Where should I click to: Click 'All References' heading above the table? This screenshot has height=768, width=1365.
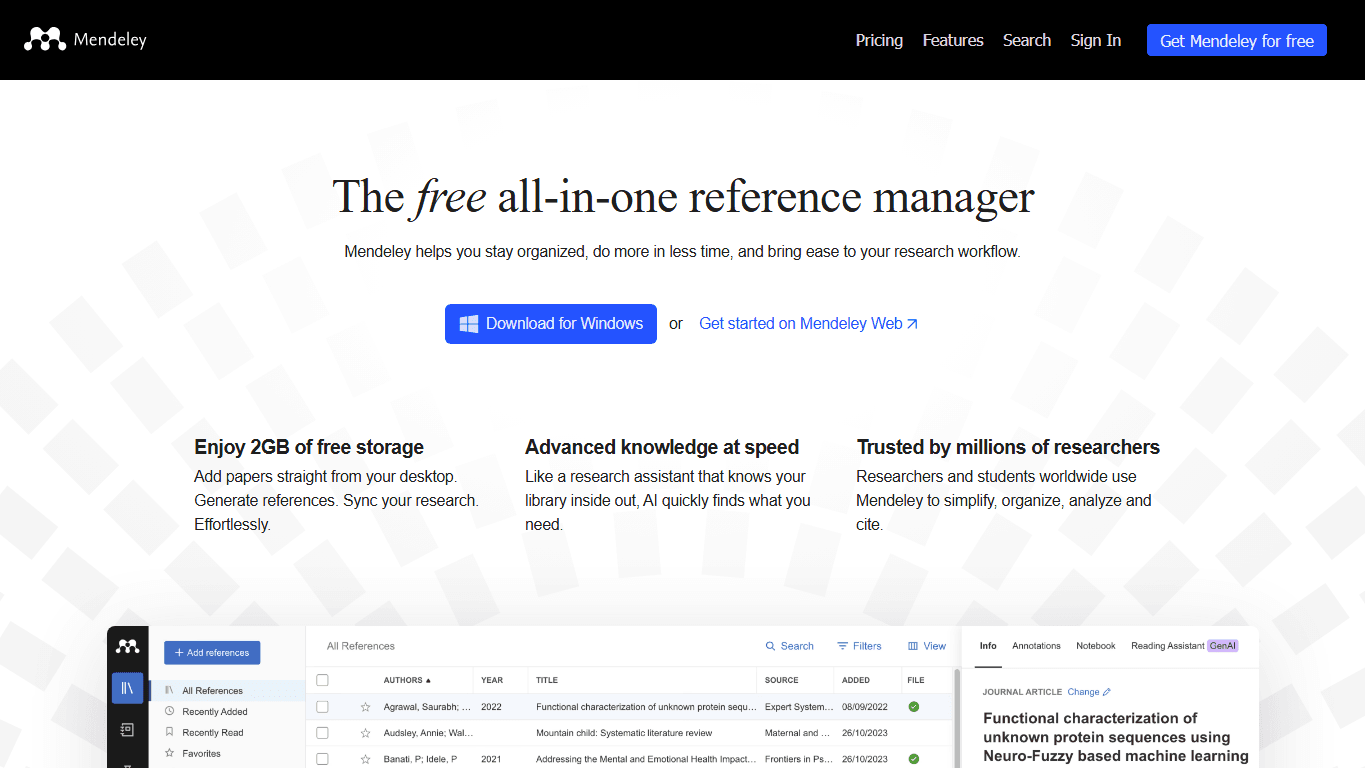pyautogui.click(x=361, y=646)
